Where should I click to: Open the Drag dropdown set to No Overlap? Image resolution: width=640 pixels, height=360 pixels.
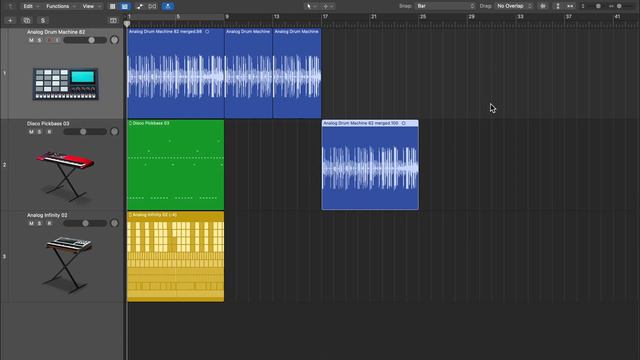tap(514, 6)
